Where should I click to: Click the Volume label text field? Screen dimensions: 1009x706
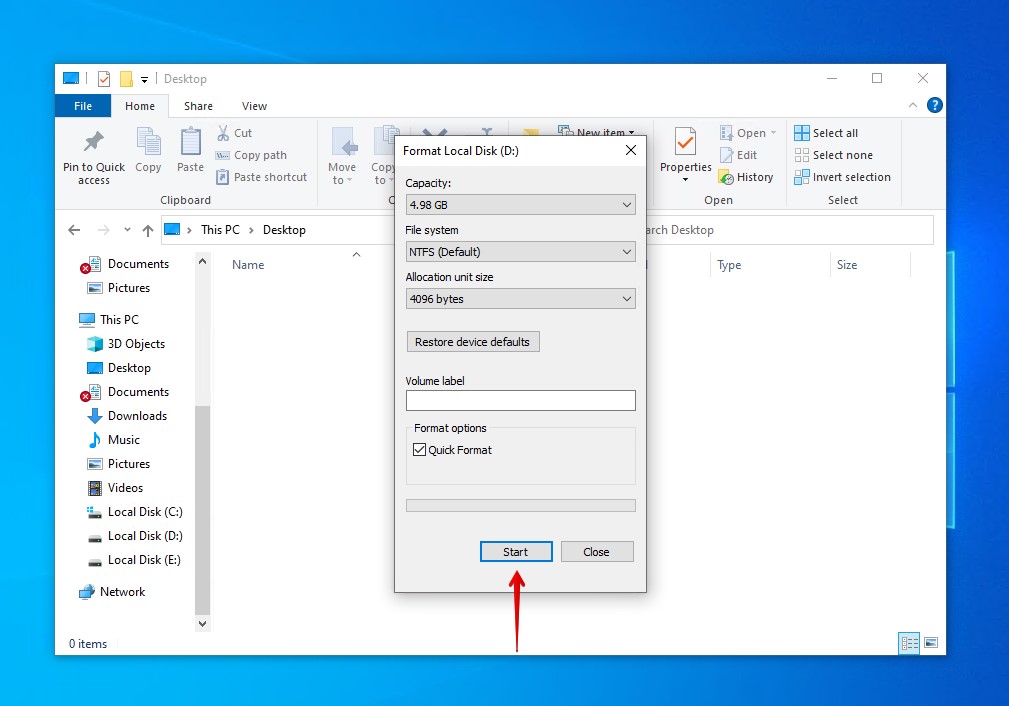(521, 400)
